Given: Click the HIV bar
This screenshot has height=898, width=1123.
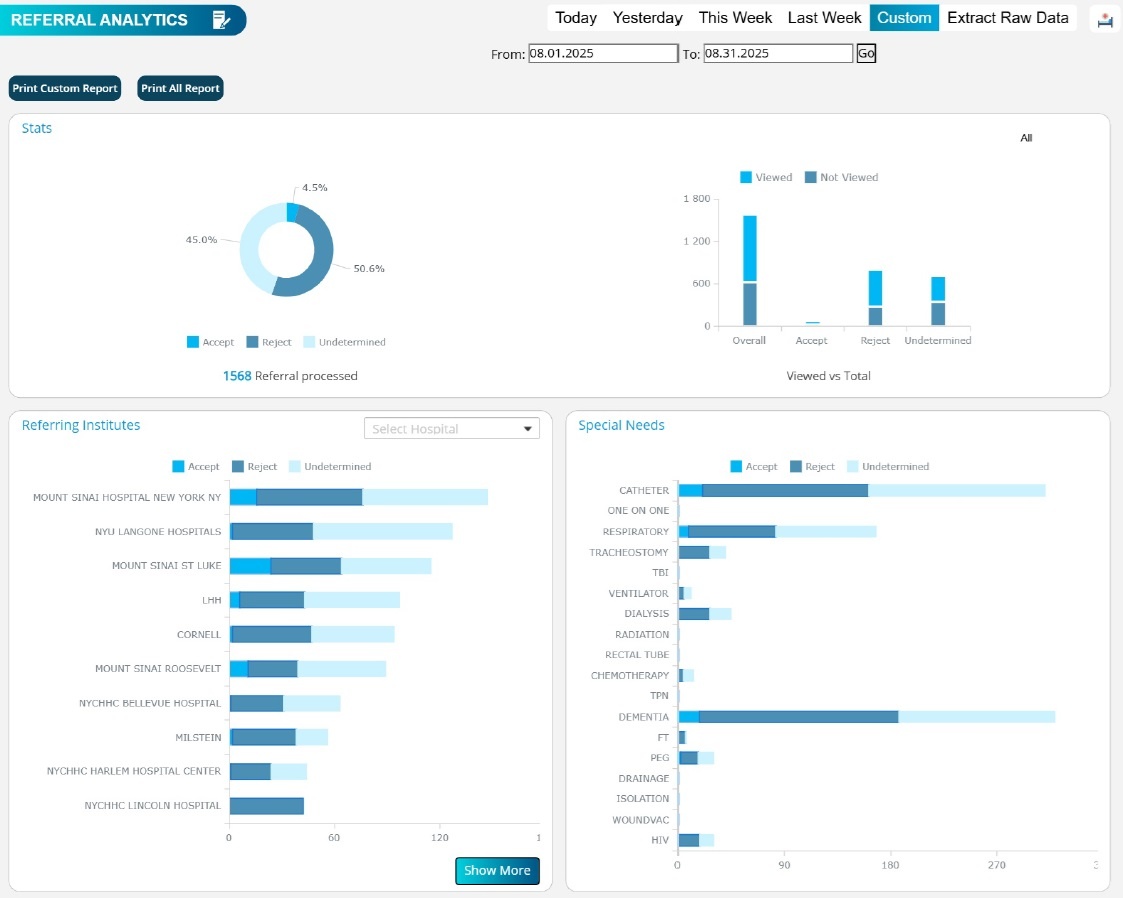Looking at the screenshot, I should point(696,840).
